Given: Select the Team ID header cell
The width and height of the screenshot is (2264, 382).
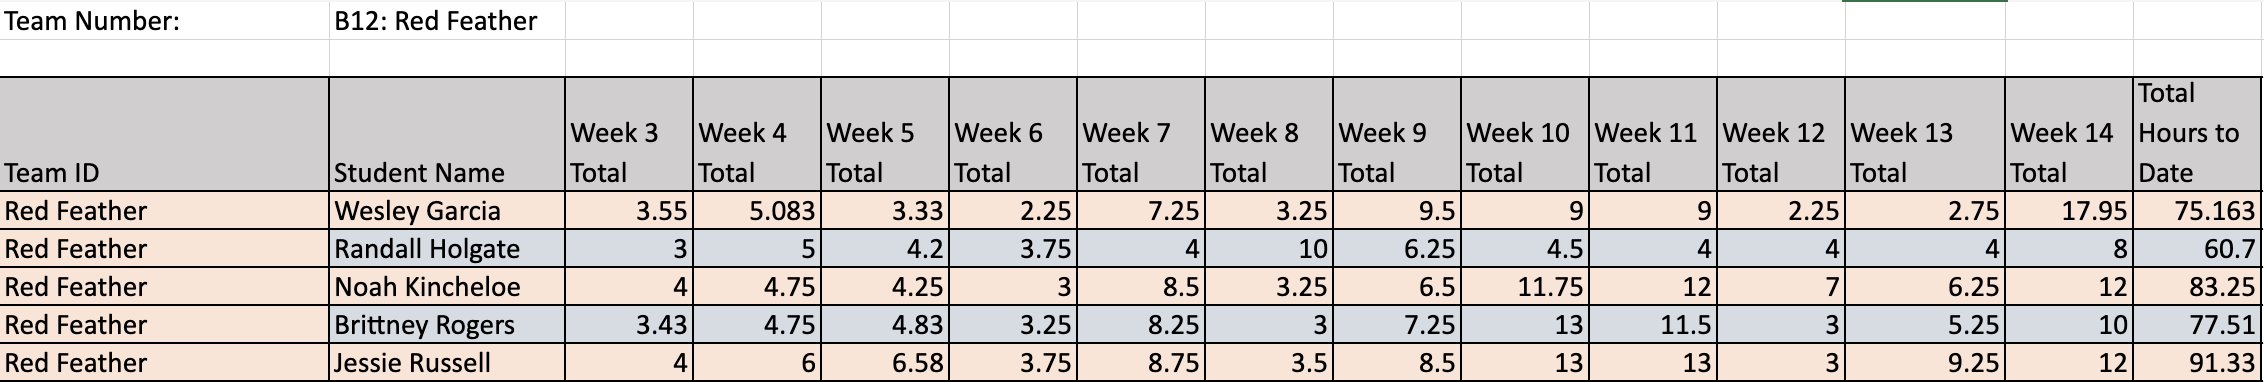Looking at the screenshot, I should tap(165, 134).
